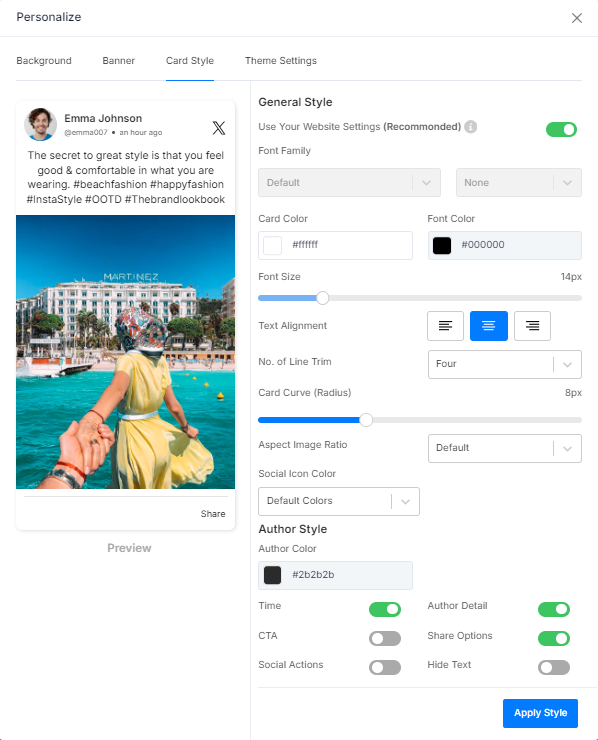The image size is (598, 740).
Task: Enable the Hide Text toggle
Action: click(554, 667)
